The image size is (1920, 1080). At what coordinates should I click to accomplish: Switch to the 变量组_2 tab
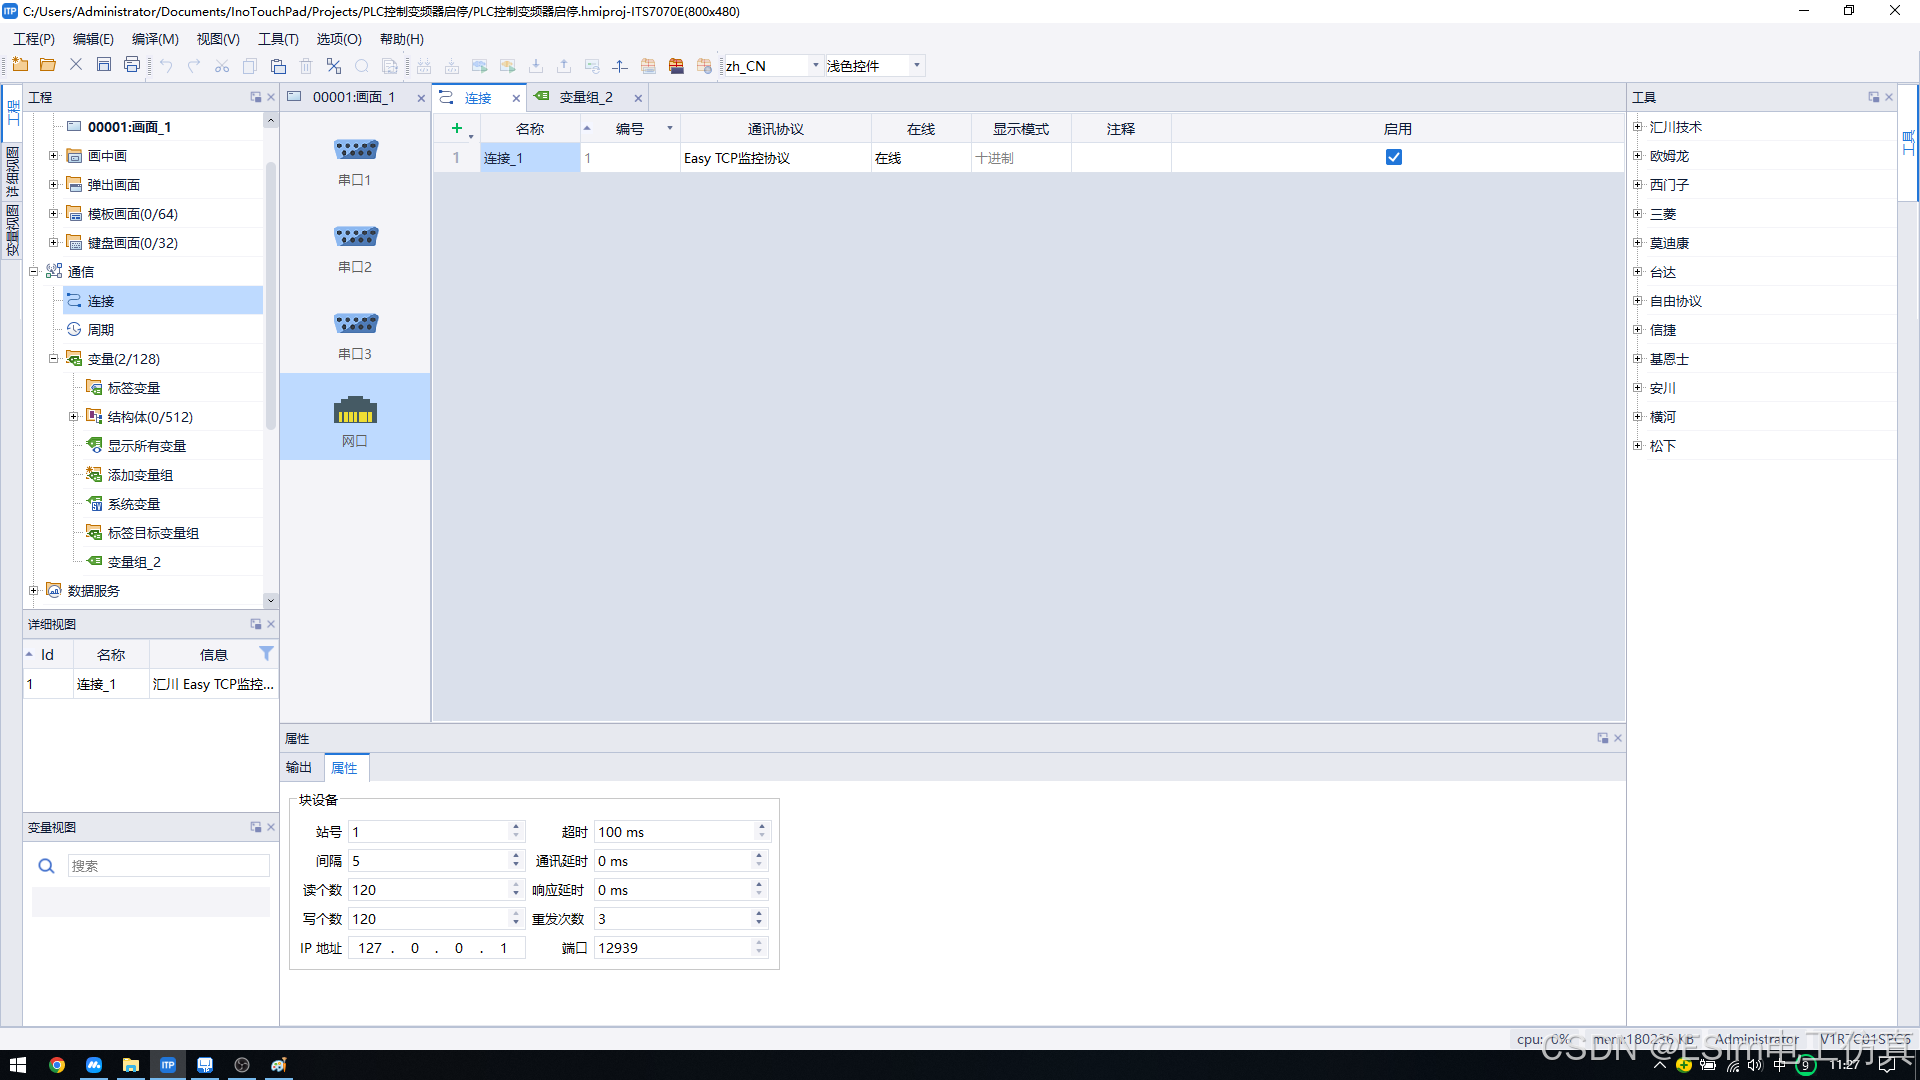[585, 97]
